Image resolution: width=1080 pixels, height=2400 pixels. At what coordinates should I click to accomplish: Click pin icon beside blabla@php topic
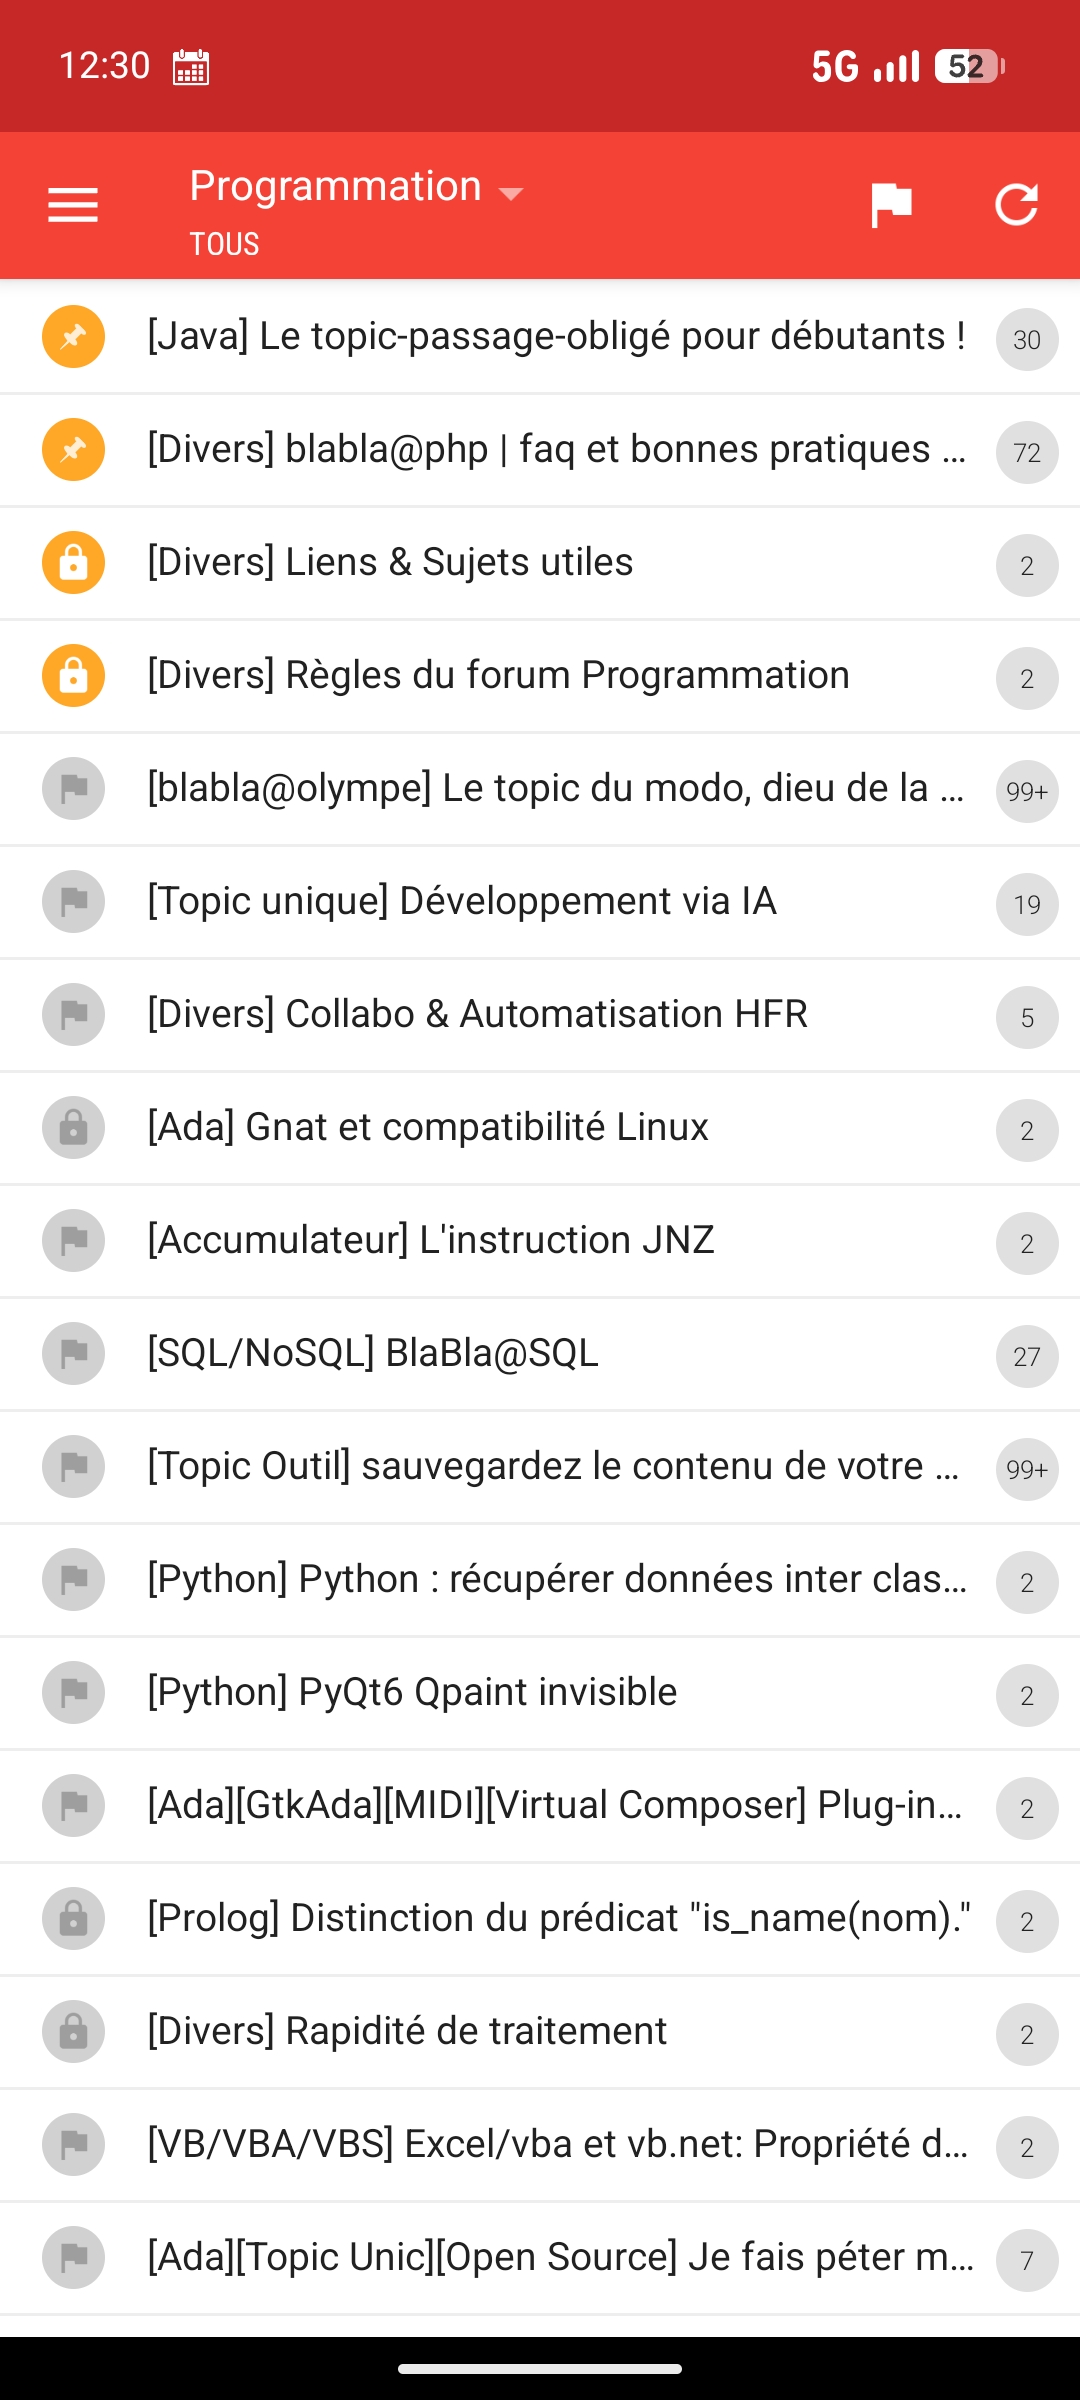73,449
